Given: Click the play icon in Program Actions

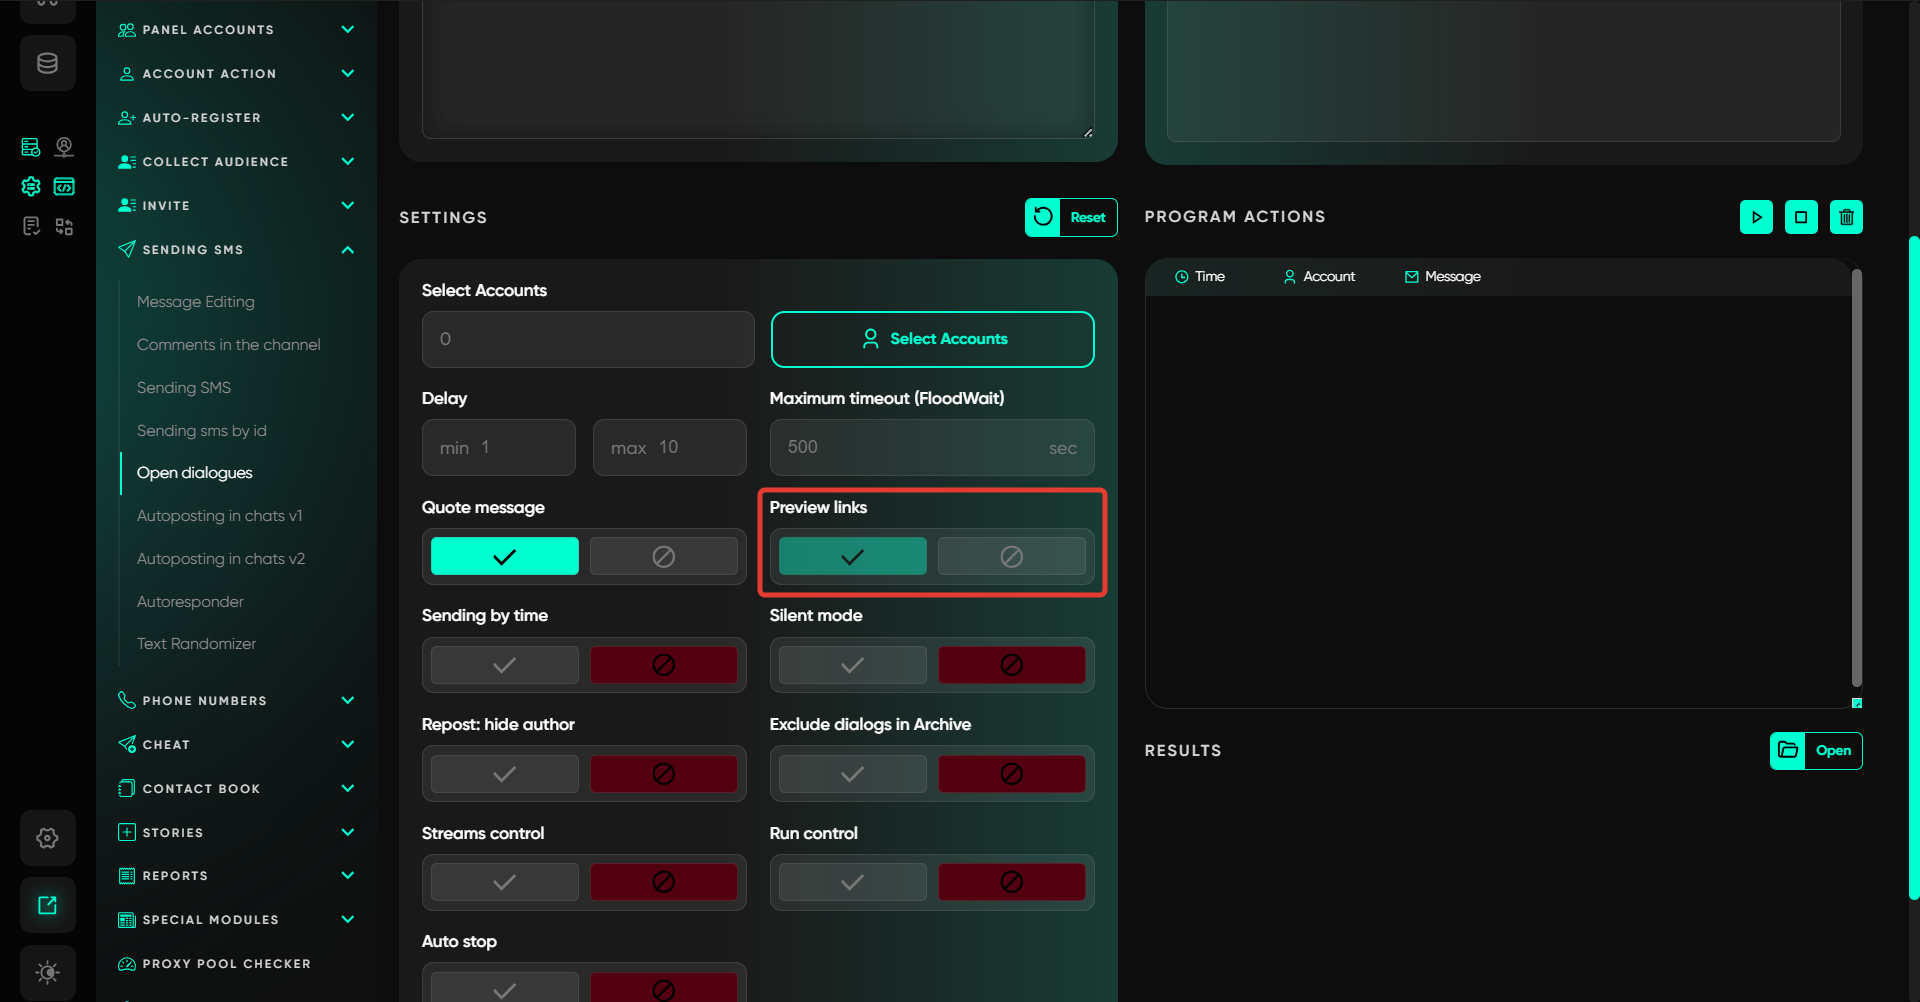Looking at the screenshot, I should tap(1756, 217).
